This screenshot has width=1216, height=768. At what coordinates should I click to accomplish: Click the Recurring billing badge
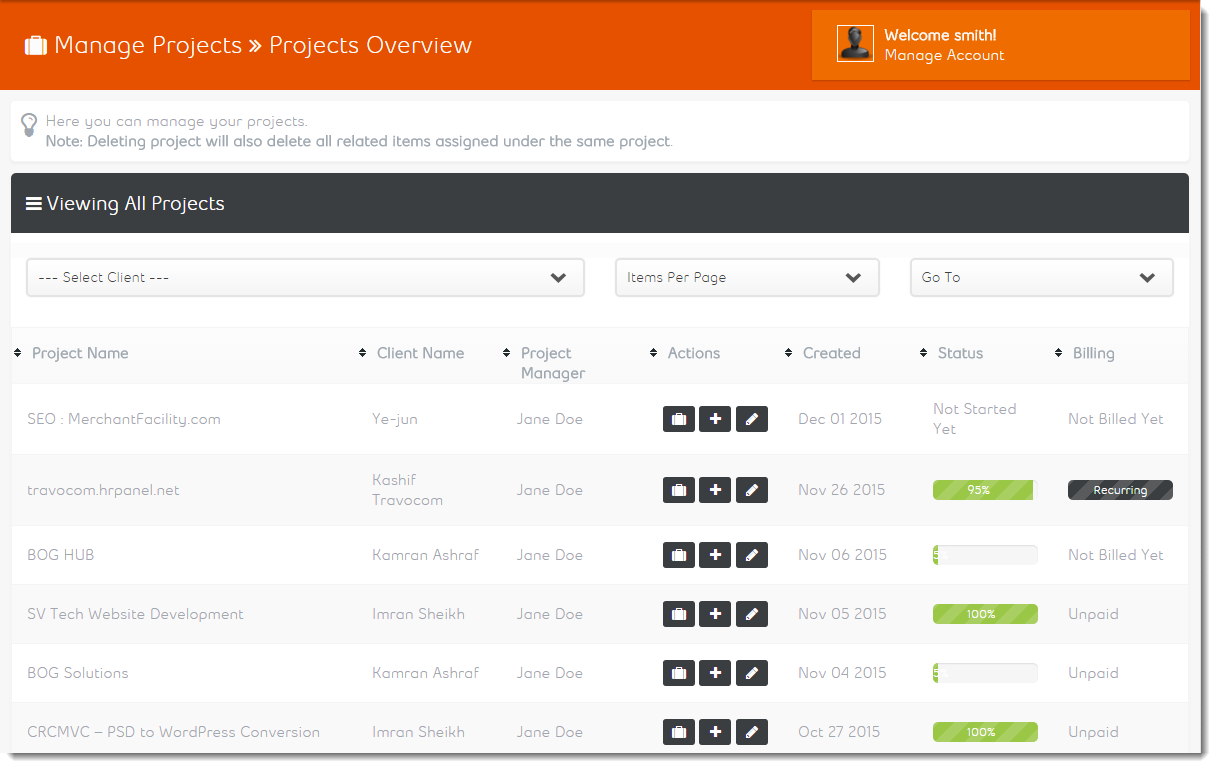point(1120,490)
